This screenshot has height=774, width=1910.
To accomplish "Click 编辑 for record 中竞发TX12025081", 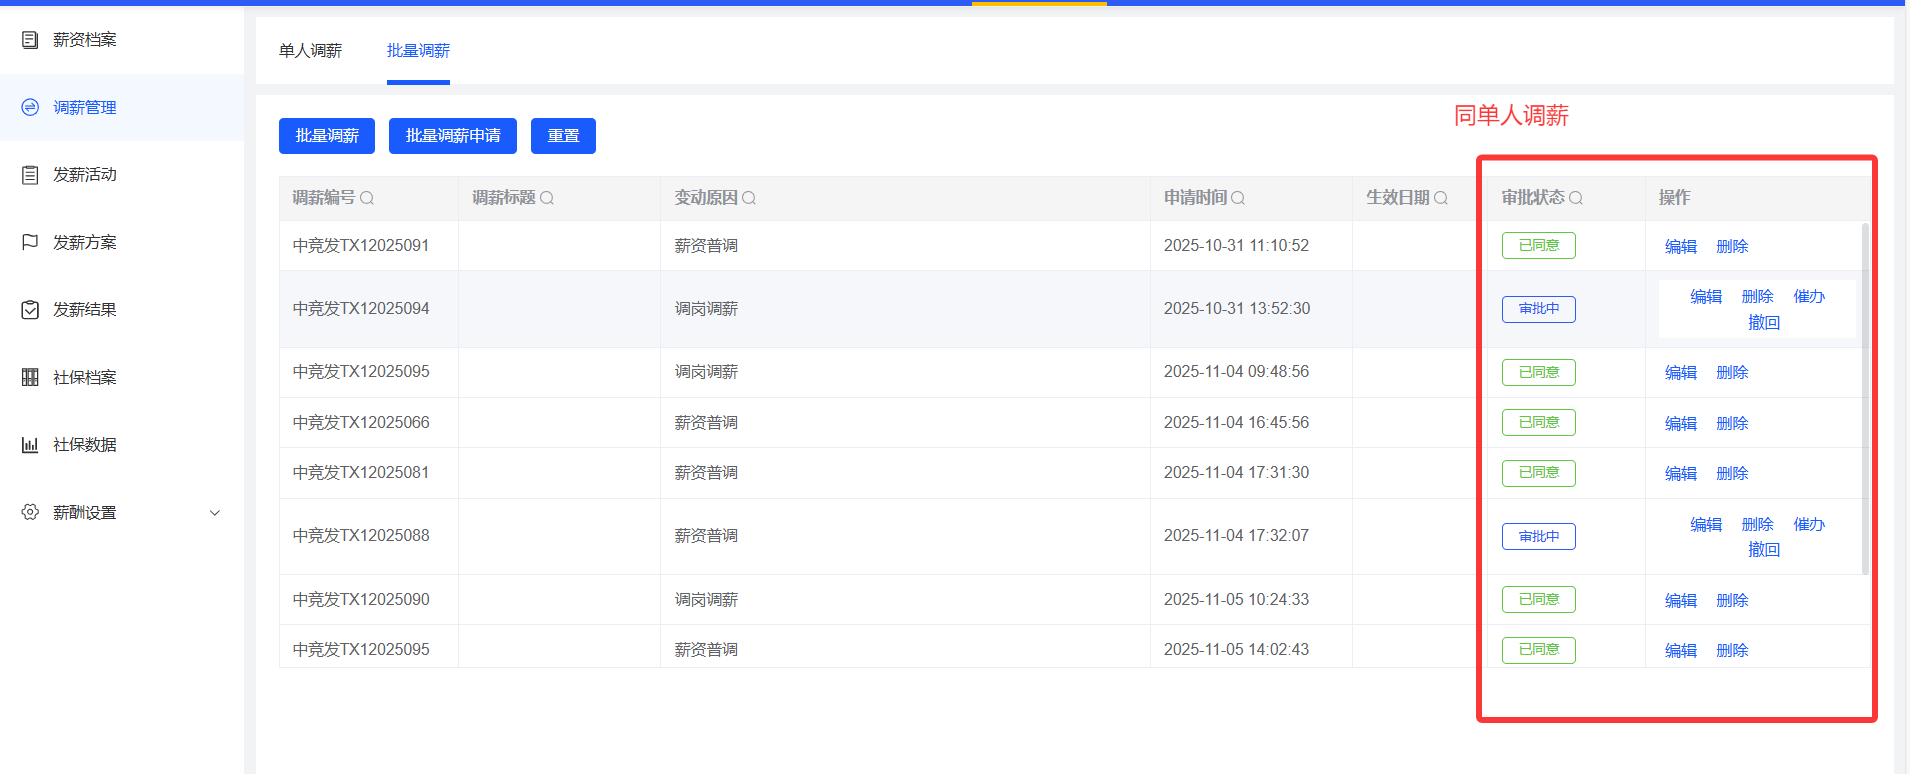I will pos(1681,474).
